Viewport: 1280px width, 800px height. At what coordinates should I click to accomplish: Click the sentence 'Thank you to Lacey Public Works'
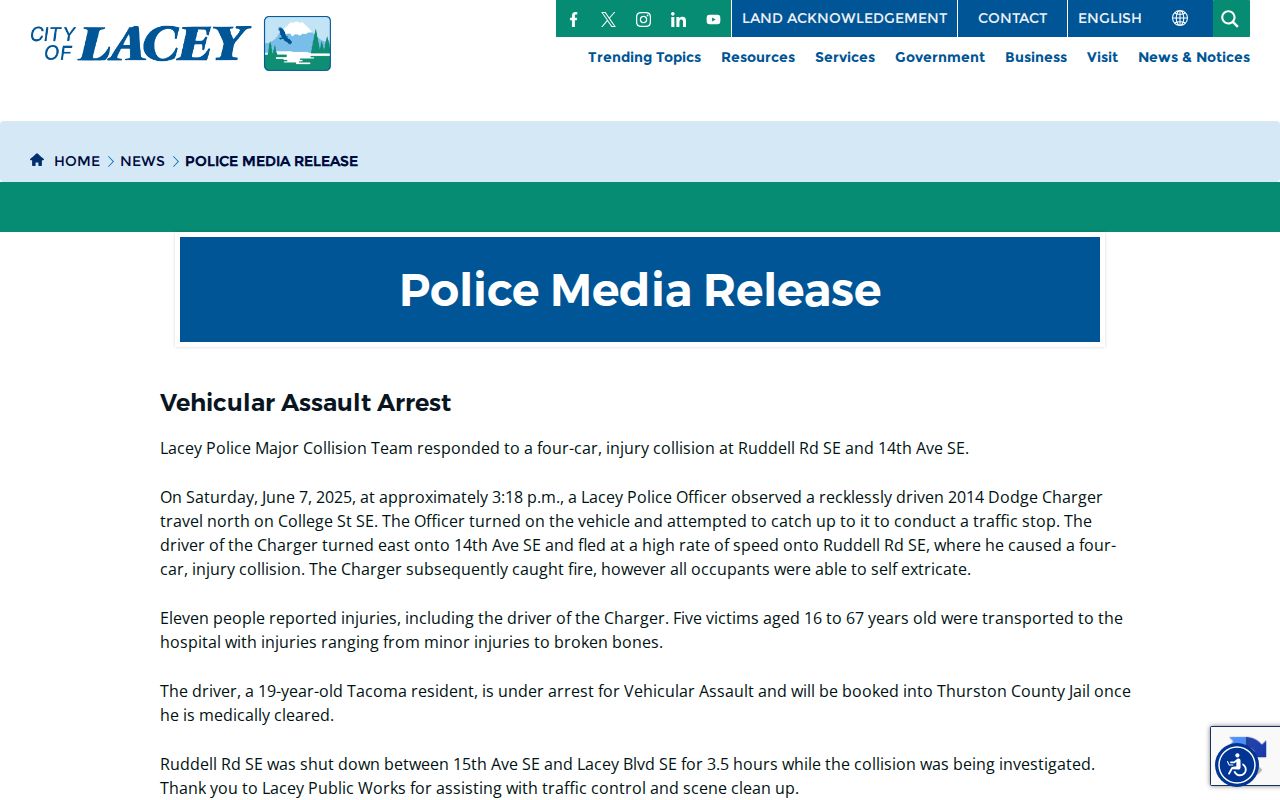(x=479, y=788)
